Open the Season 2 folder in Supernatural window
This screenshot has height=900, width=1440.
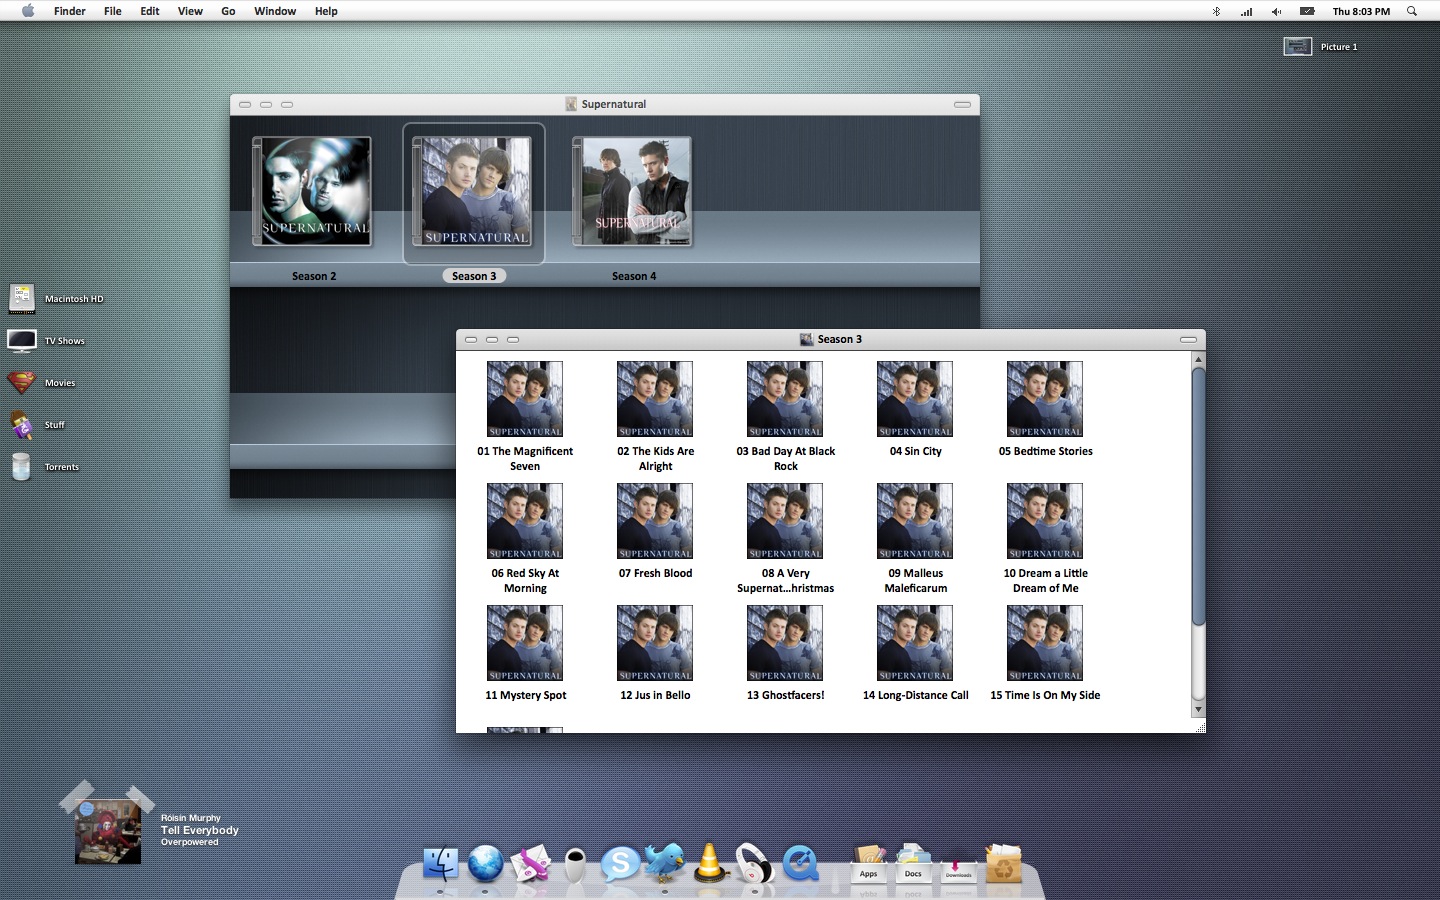pos(312,192)
